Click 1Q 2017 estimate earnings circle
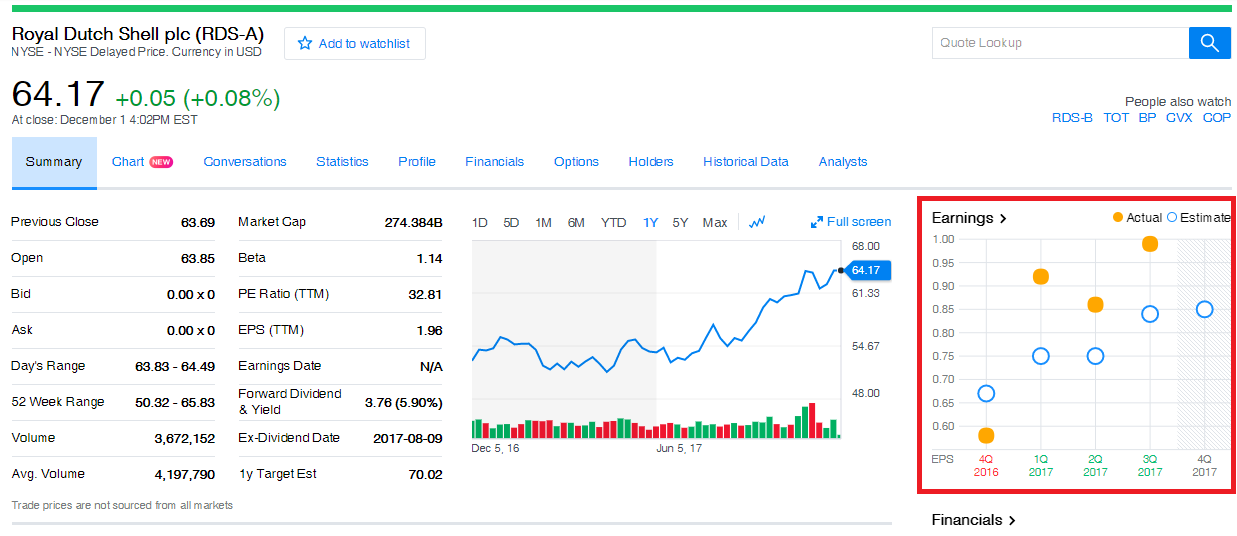 1041,356
